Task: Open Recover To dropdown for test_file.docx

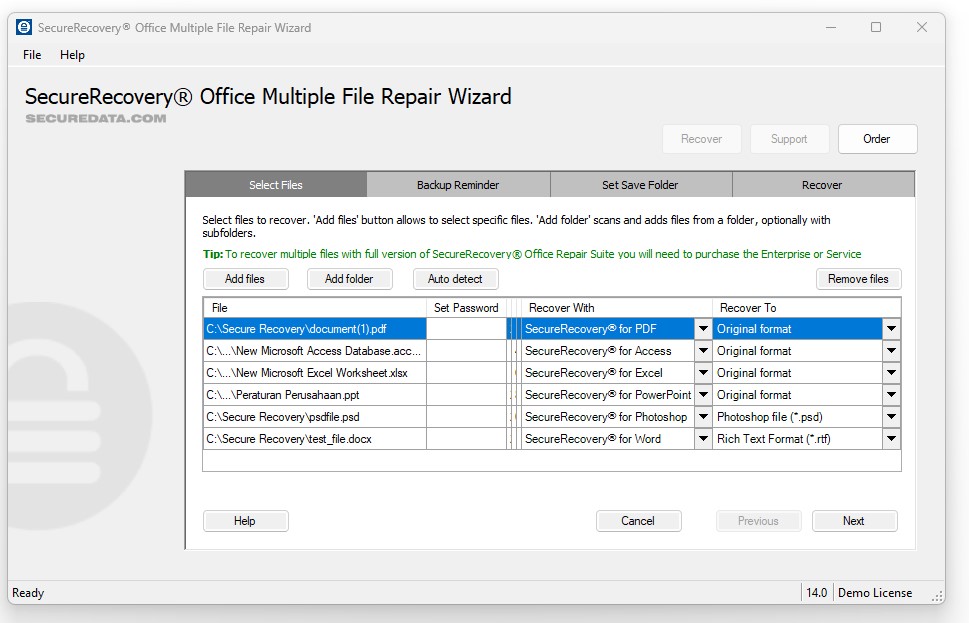Action: (x=890, y=438)
